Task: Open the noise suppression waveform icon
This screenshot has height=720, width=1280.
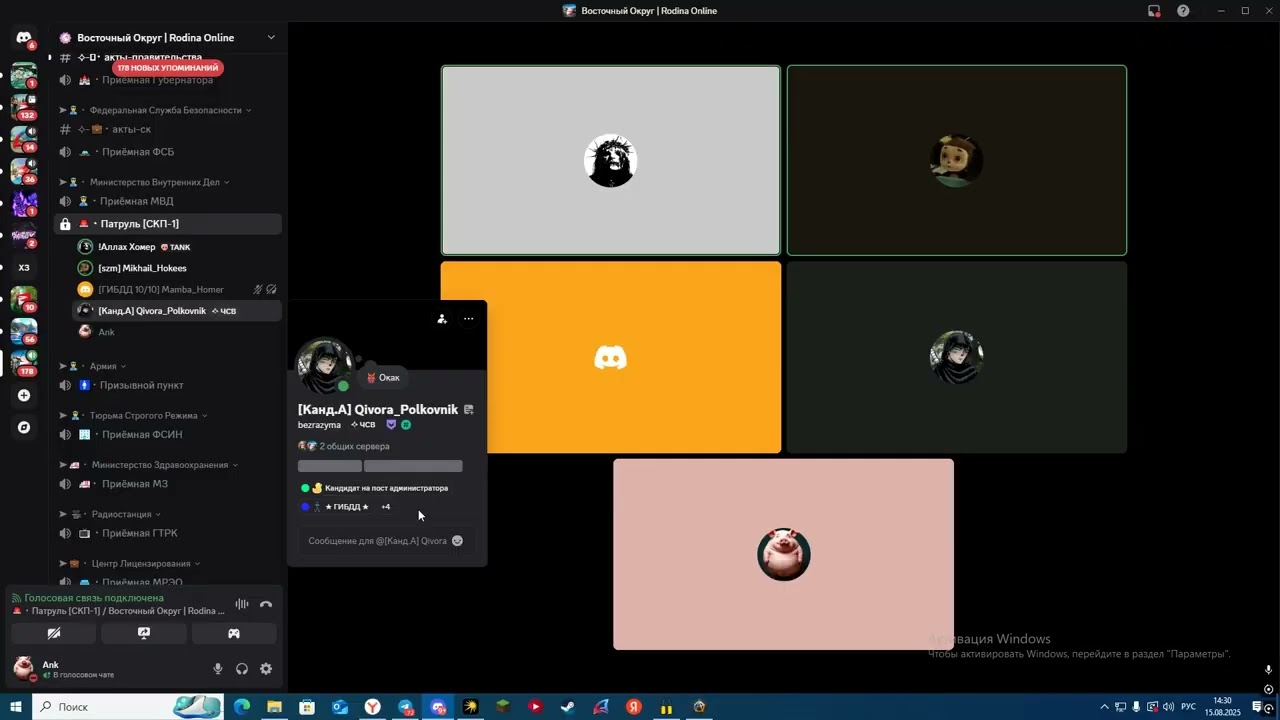Action: point(241,604)
